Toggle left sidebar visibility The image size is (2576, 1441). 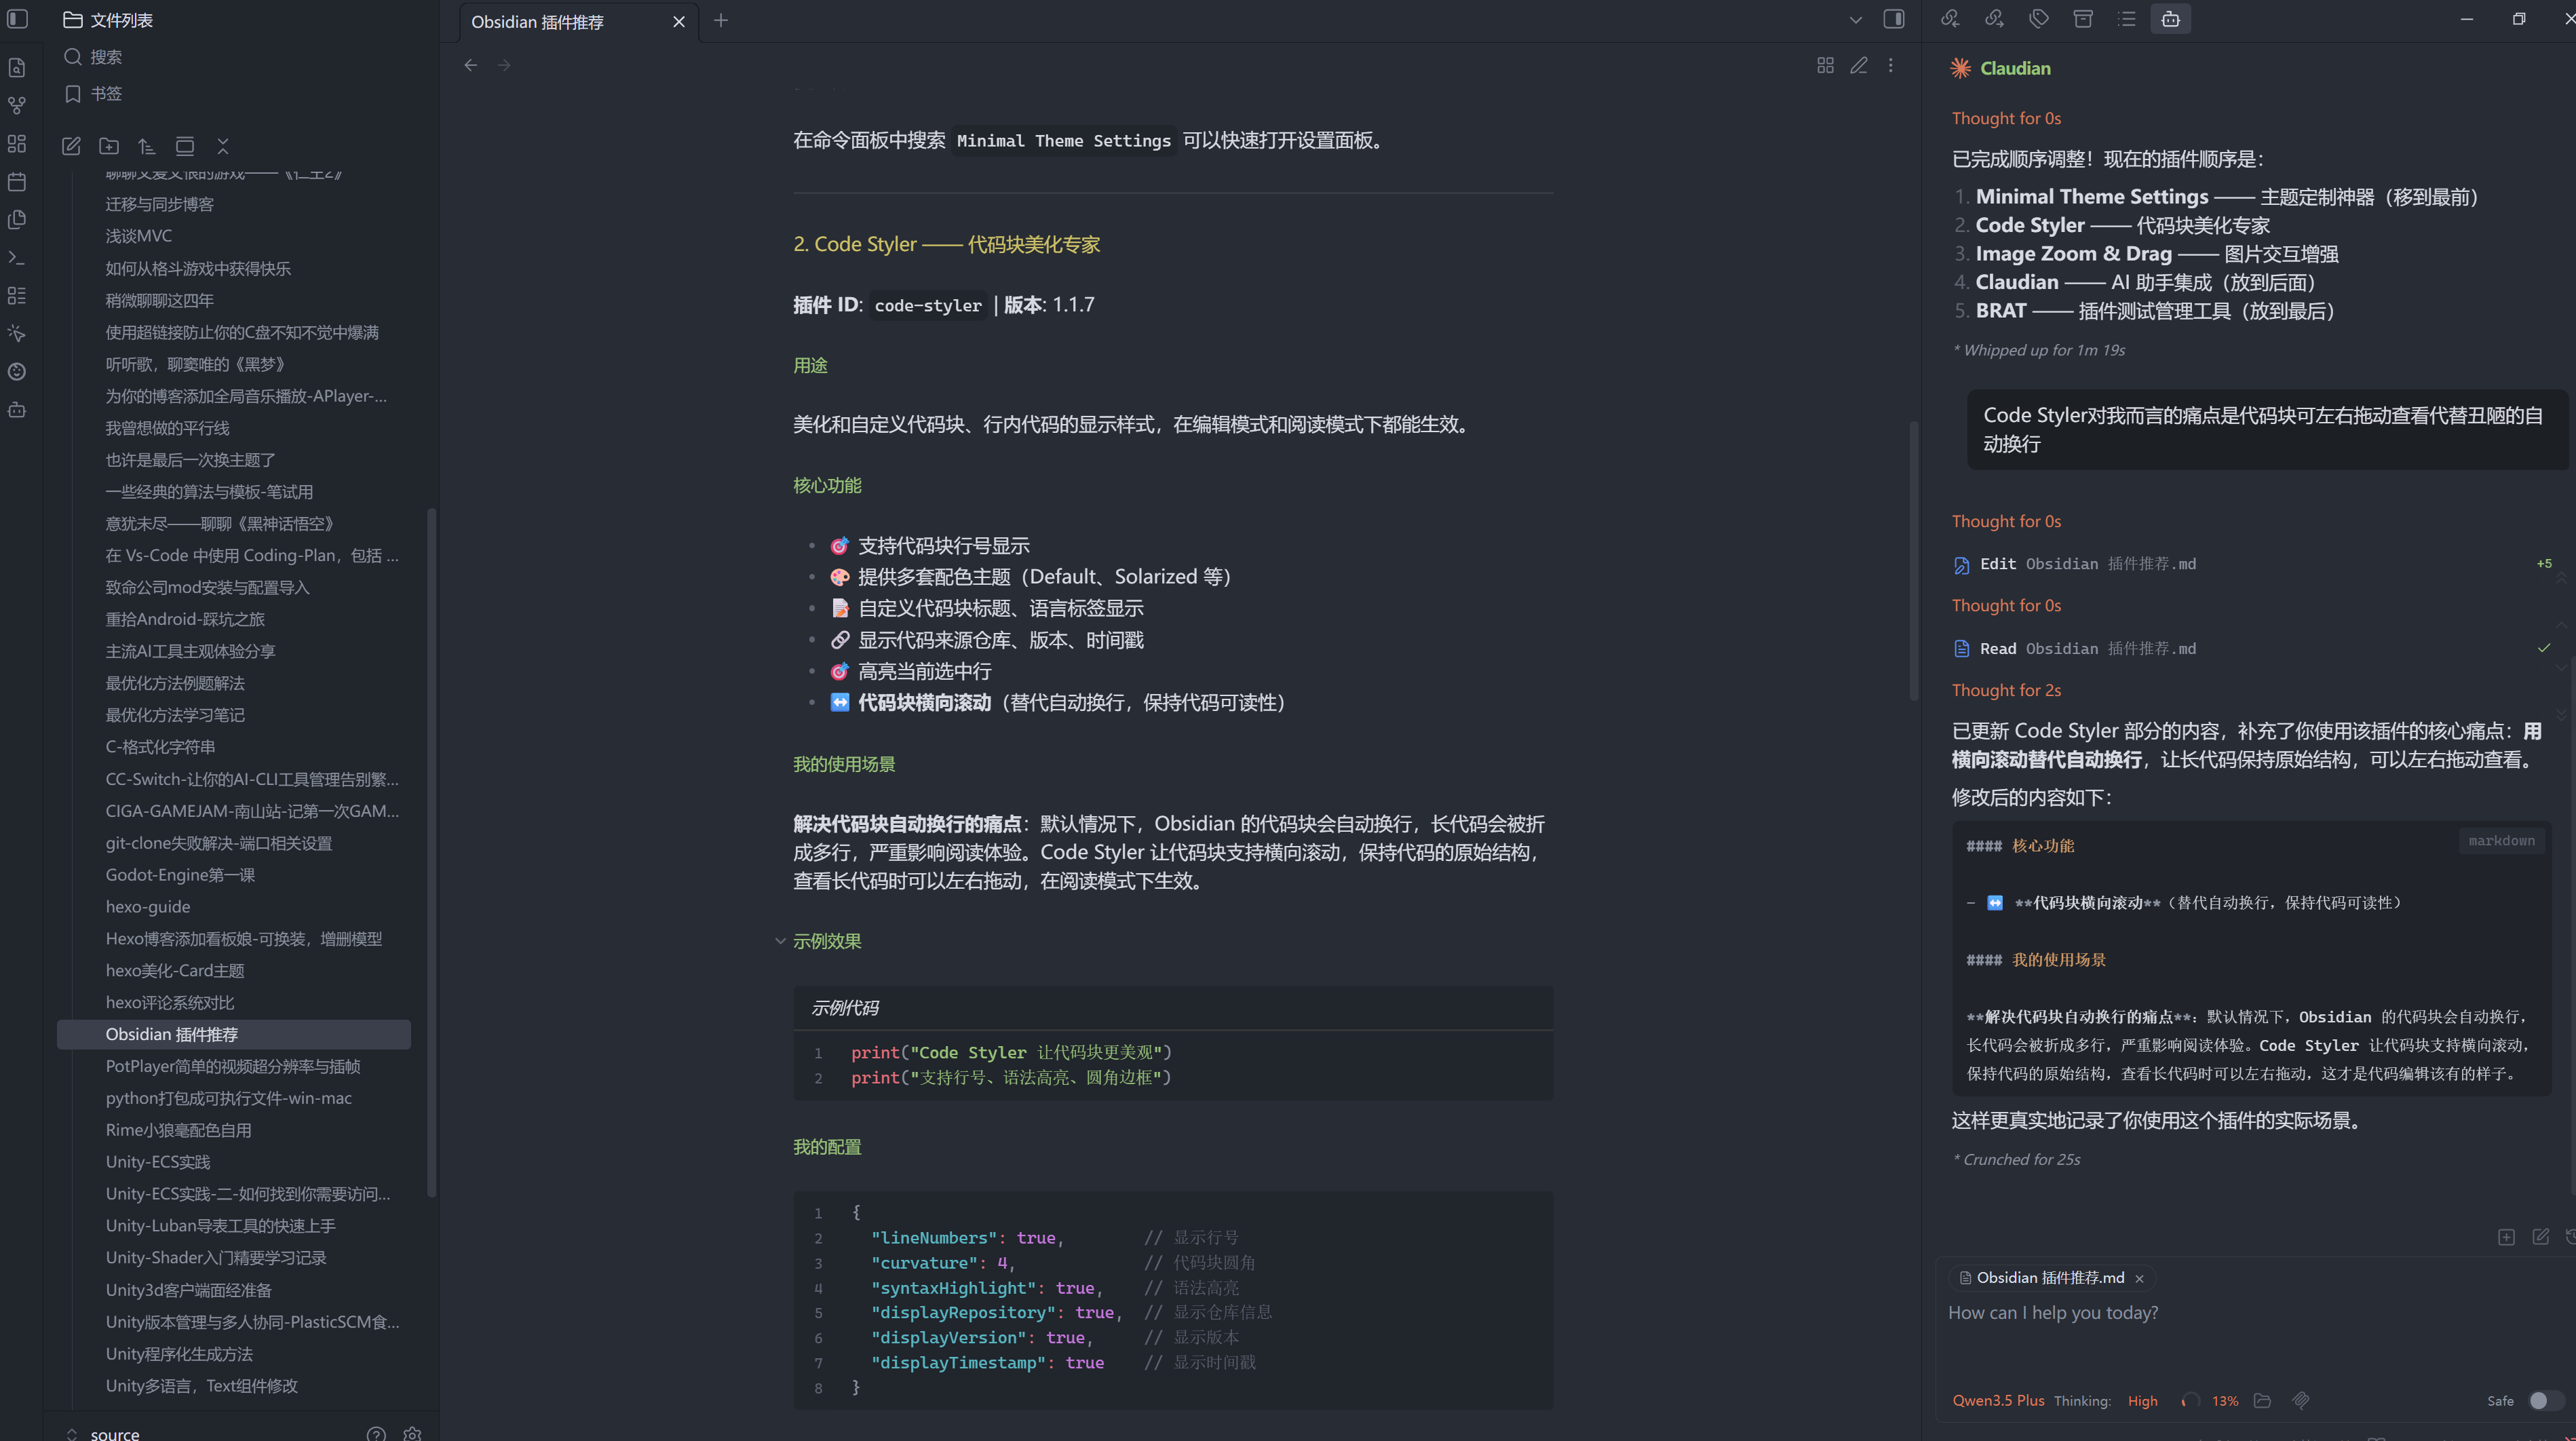coord(17,19)
